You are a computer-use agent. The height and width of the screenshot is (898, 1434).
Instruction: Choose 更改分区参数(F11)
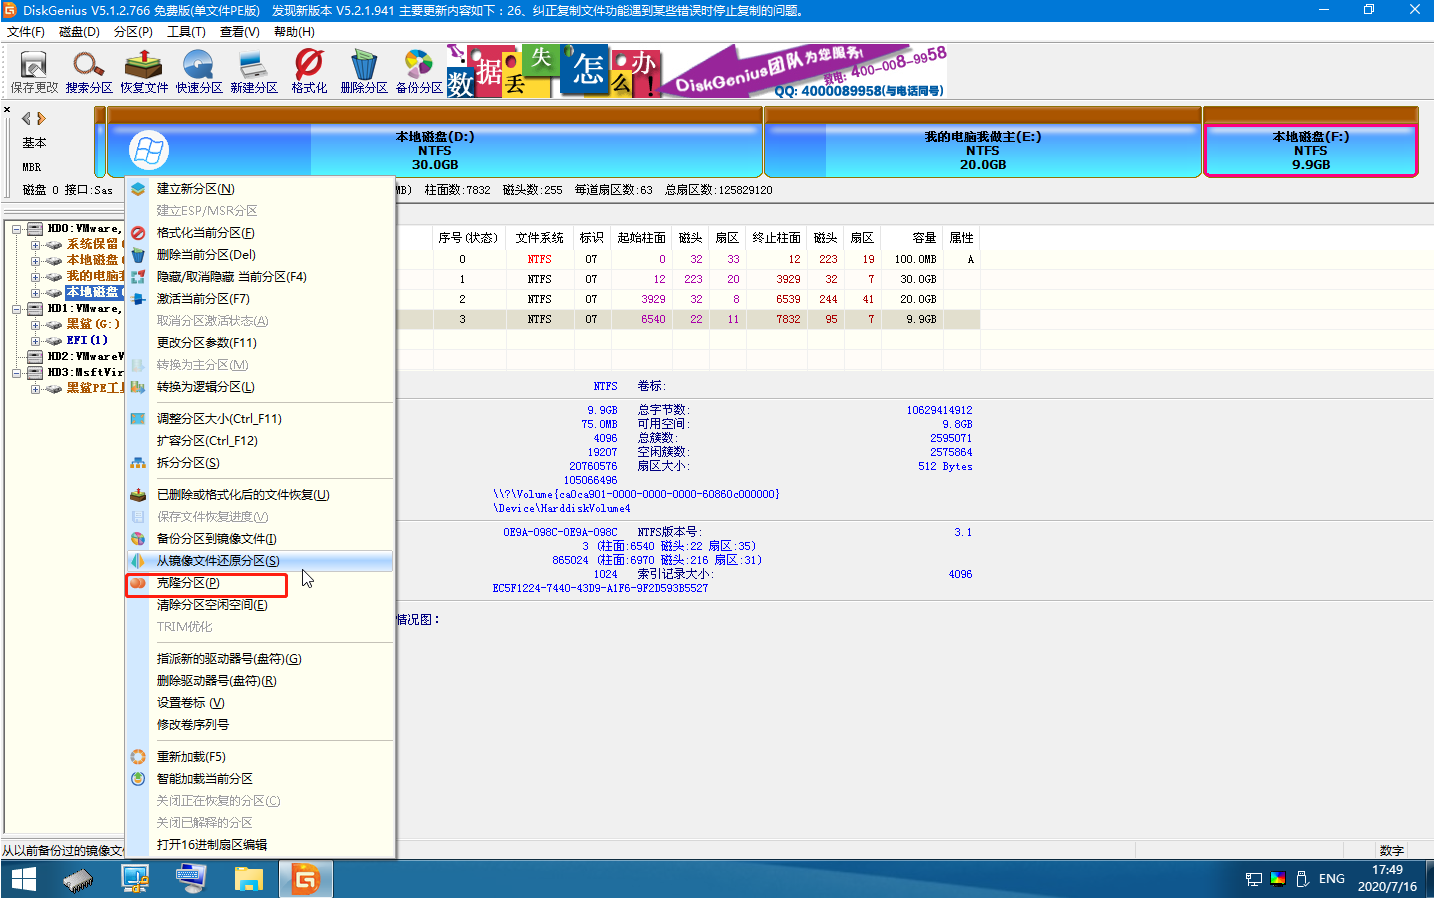260,343
